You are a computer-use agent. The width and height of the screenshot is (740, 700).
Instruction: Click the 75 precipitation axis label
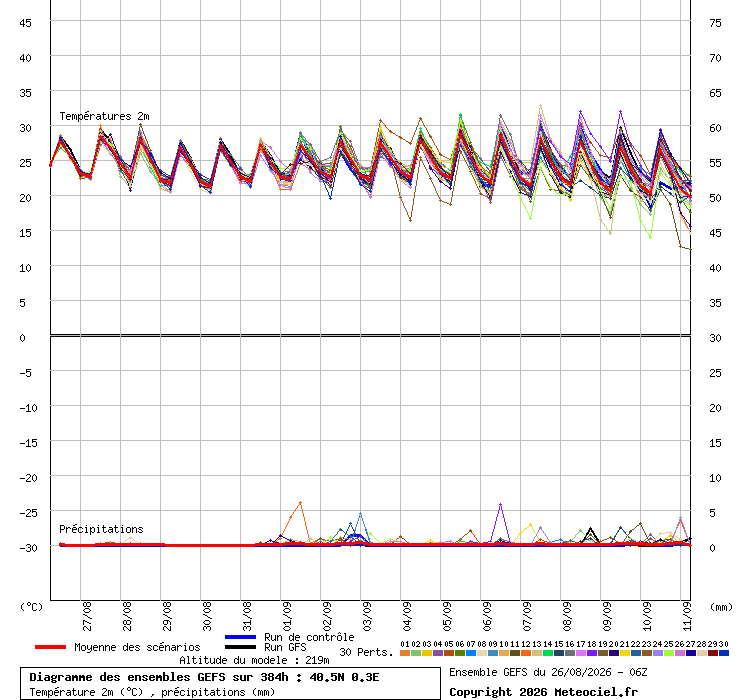715,23
